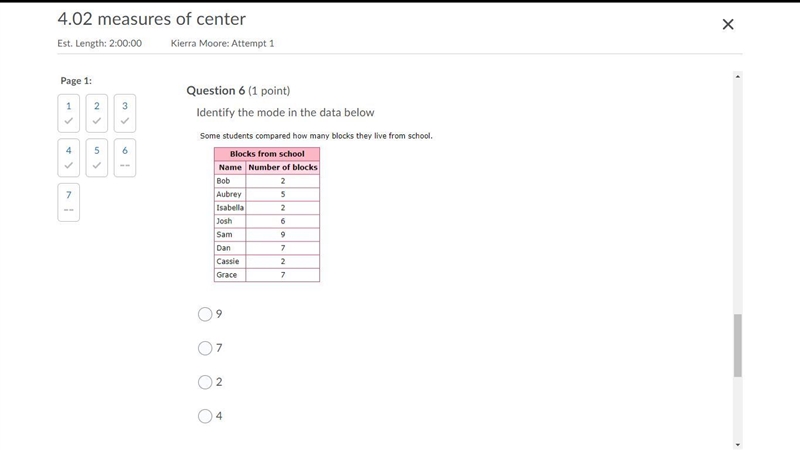Open unanswered question 6 tile

124,158
